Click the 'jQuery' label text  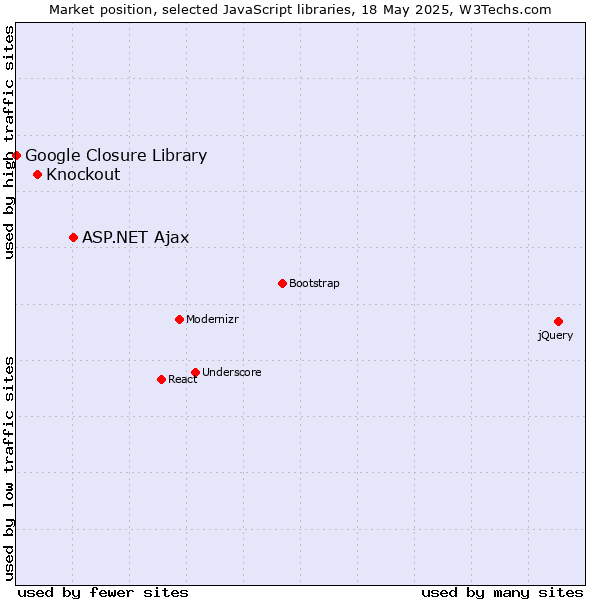pyautogui.click(x=555, y=336)
